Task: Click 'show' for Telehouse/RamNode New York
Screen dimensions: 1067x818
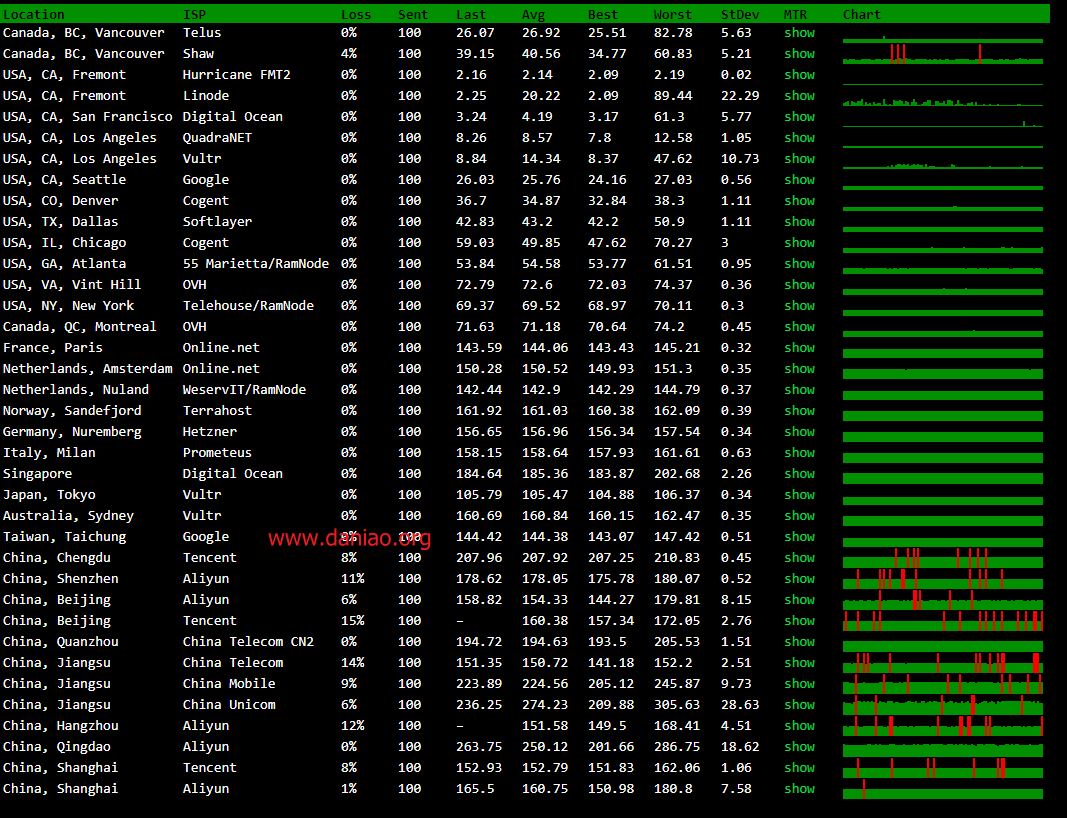Action: tap(799, 306)
